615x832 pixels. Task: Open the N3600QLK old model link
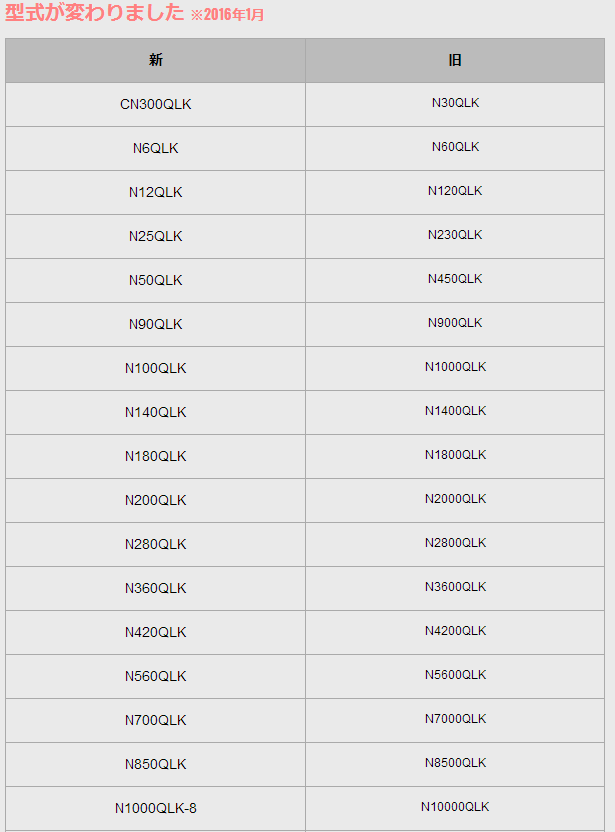point(455,587)
